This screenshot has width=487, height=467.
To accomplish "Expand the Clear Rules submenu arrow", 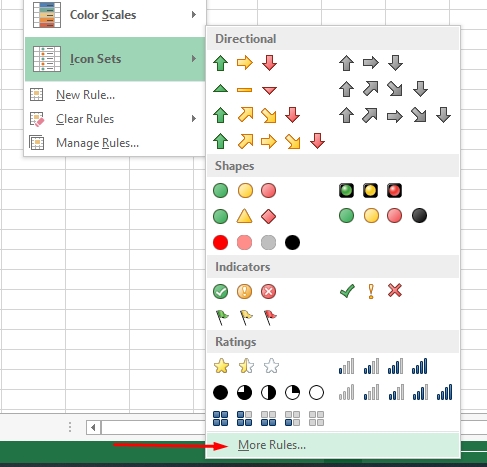I will click(x=194, y=119).
